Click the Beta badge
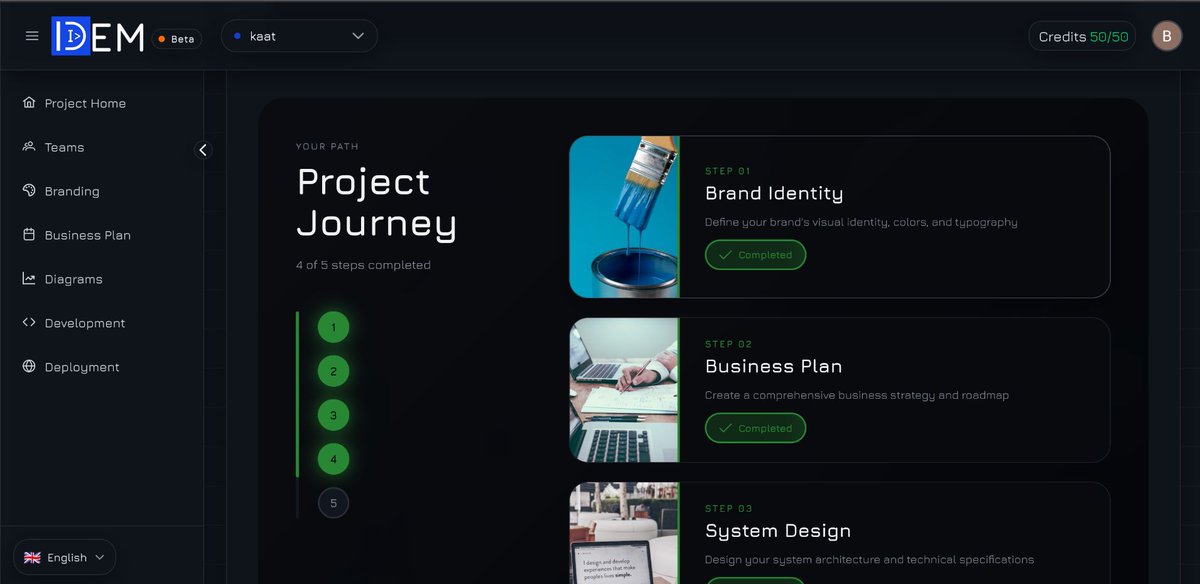This screenshot has width=1200, height=584. 177,39
